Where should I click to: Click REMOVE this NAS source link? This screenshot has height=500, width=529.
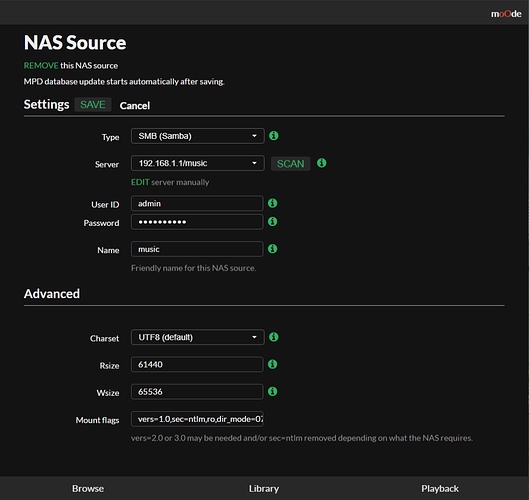tap(41, 65)
